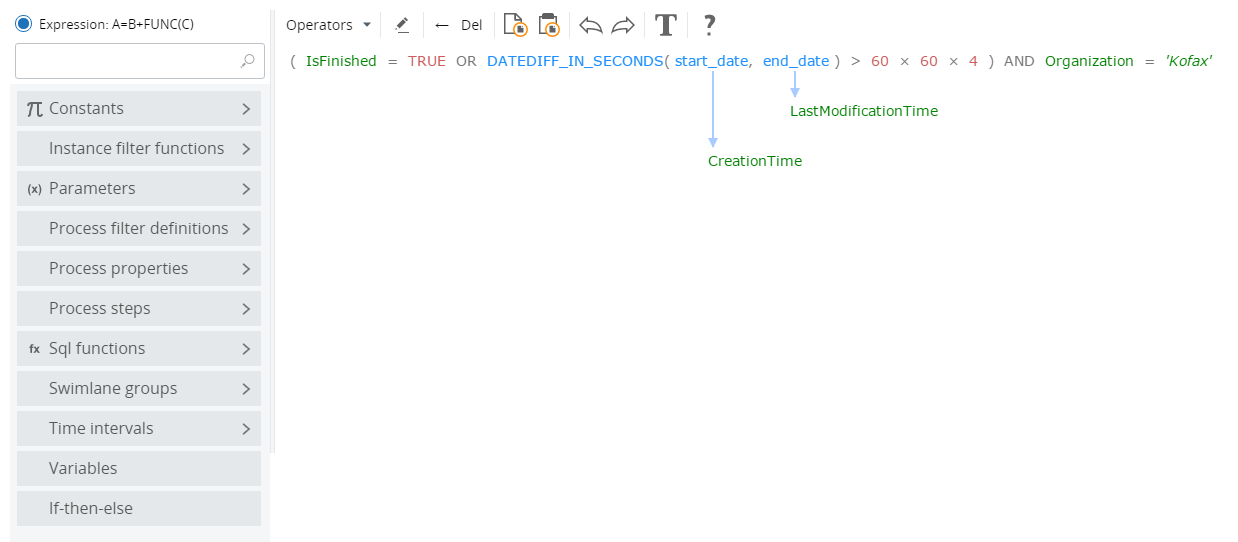Switch to text mode with T icon
This screenshot has height=542, width=1238.
pos(666,25)
